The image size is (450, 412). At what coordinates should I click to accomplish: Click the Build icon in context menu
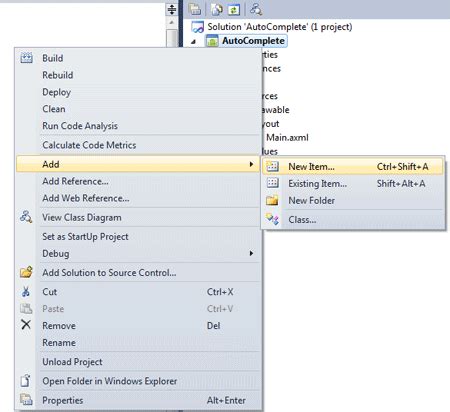[26, 58]
